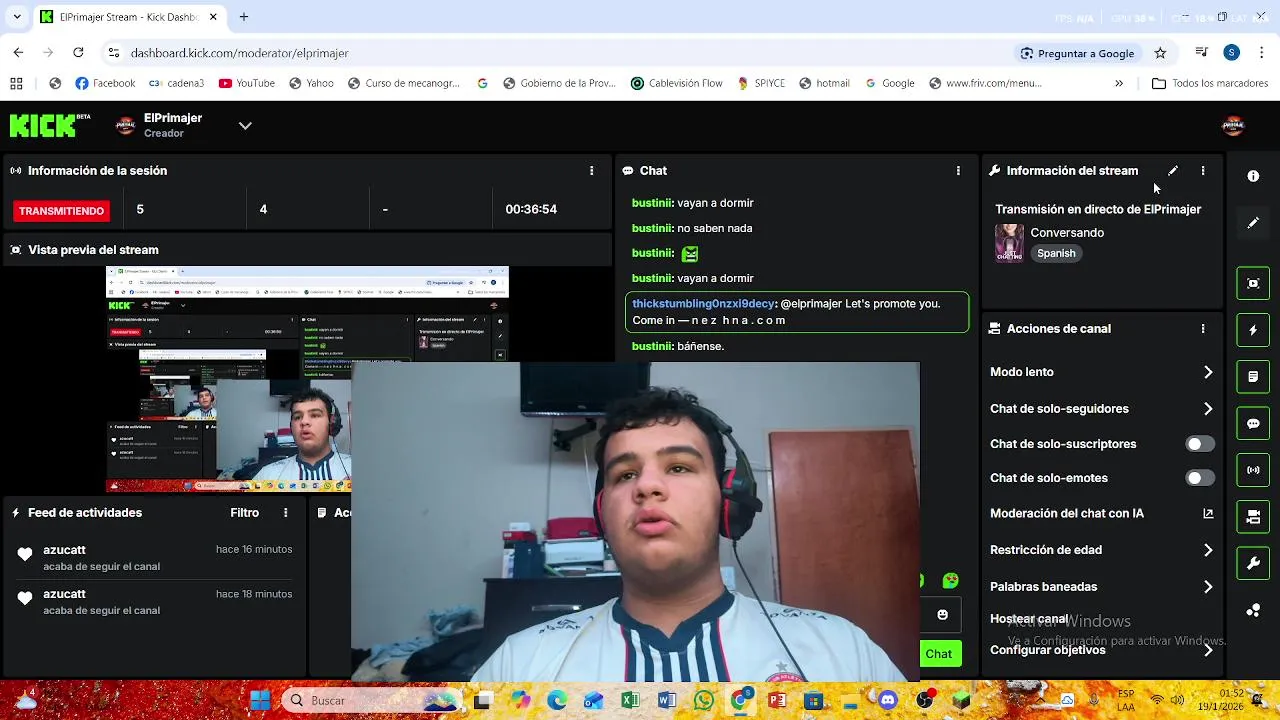Click azucatt follow from hace 16 minutos
Viewport: 1280px width, 720px height.
[x=155, y=557]
